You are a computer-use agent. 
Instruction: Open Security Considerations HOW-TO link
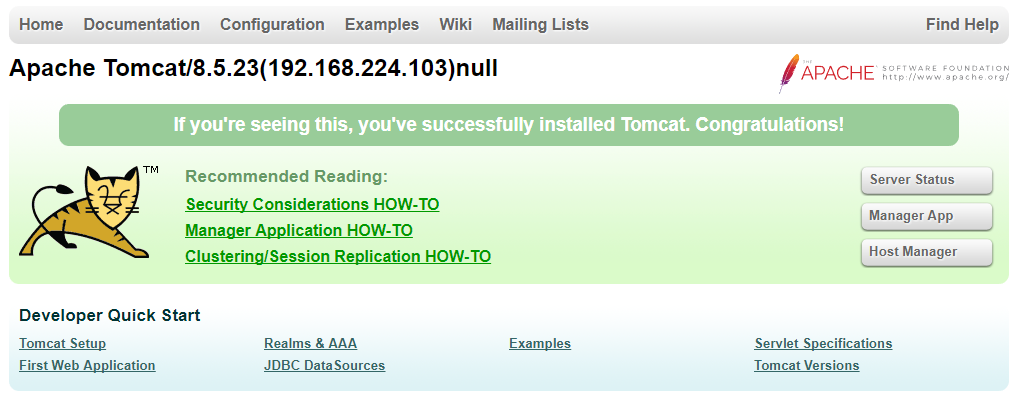click(x=312, y=205)
